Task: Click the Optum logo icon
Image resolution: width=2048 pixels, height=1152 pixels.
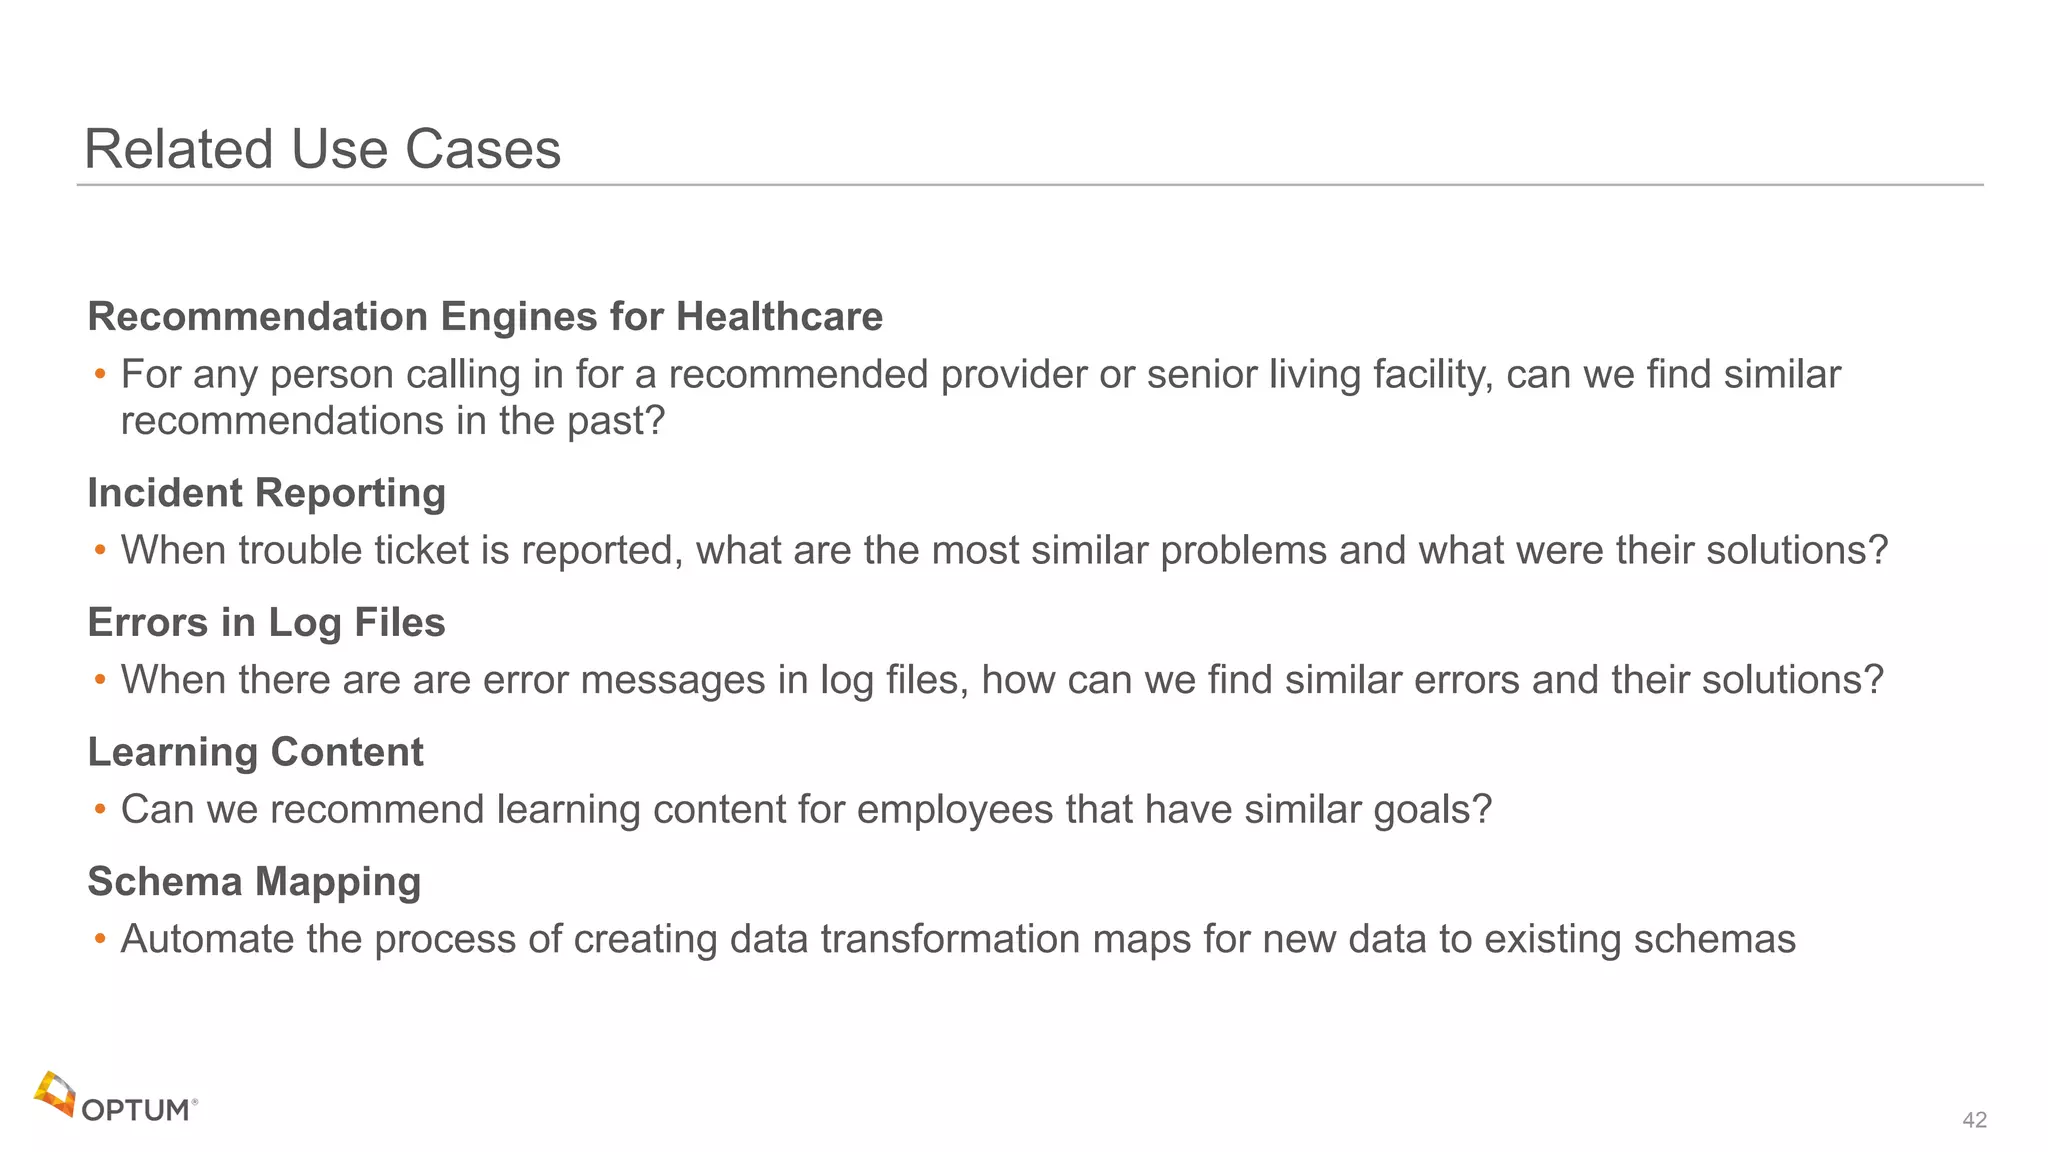Action: coord(55,1093)
